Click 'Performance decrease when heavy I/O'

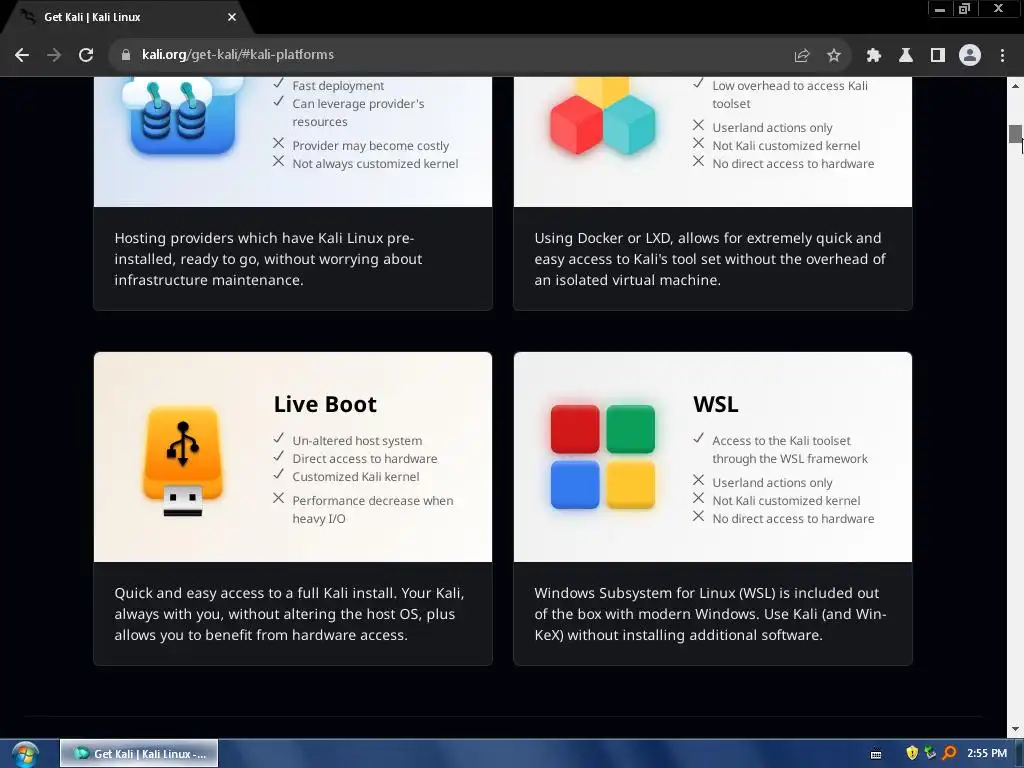tap(373, 509)
